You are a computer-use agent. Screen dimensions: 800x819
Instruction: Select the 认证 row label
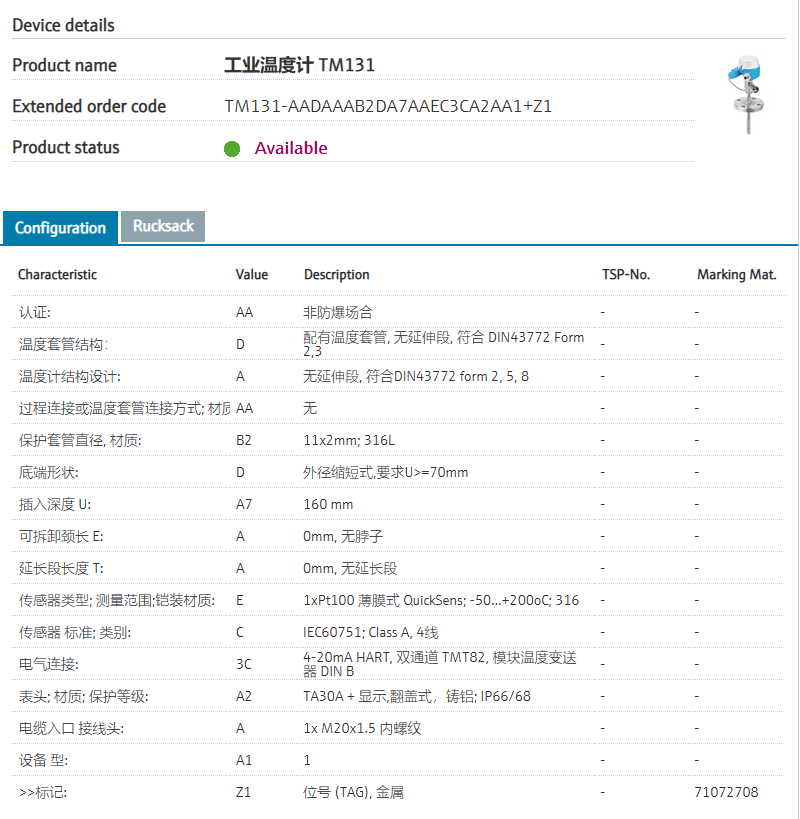point(34,313)
